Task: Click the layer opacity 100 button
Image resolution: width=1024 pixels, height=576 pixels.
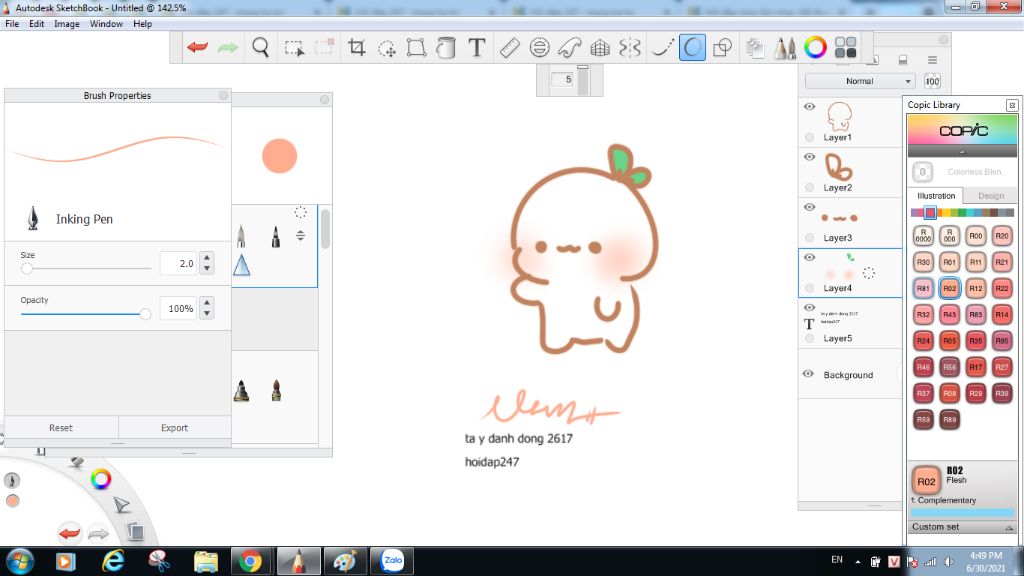Action: pos(932,81)
